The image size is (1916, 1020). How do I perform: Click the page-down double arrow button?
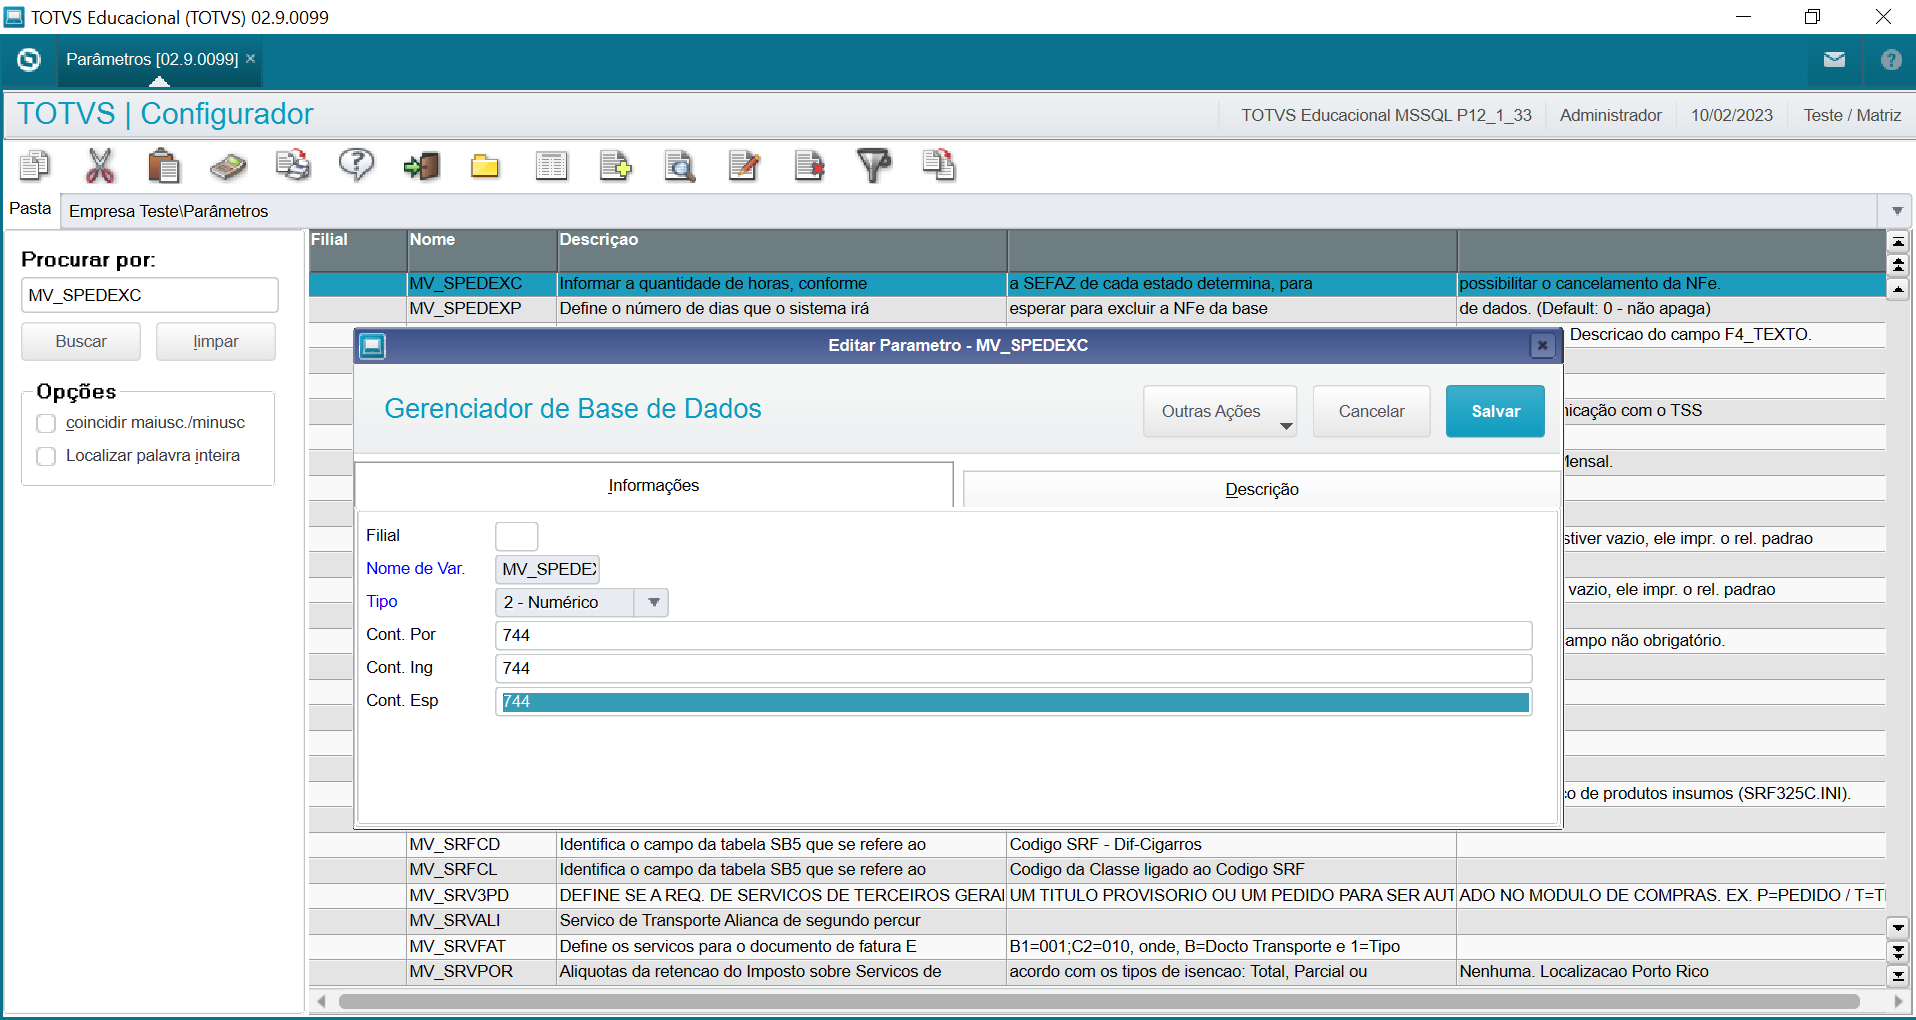[1898, 952]
